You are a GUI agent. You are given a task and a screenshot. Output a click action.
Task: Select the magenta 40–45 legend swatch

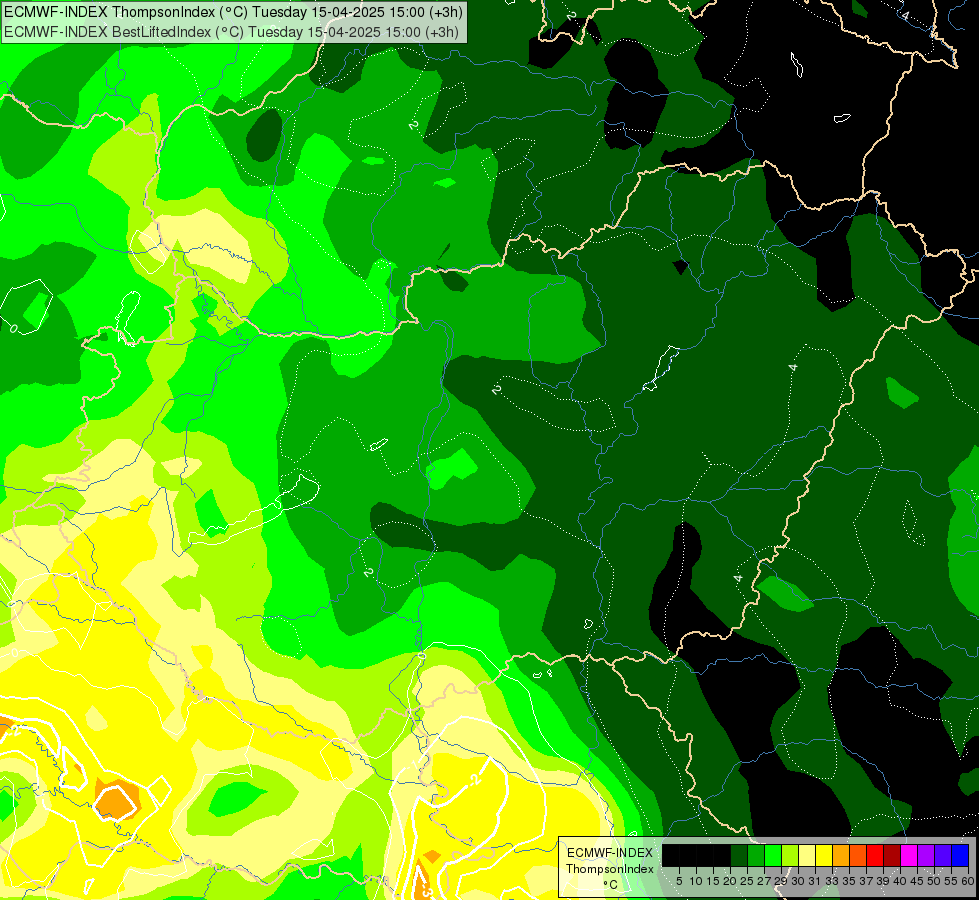(909, 855)
